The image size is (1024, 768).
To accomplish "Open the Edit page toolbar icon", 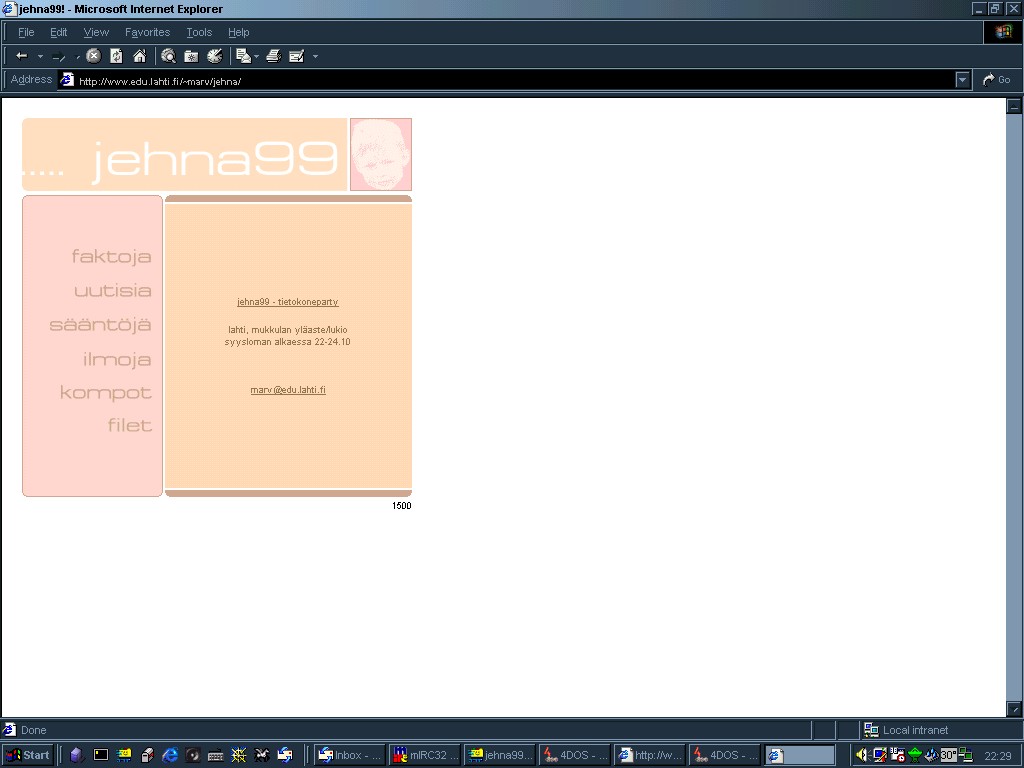I will coord(296,56).
